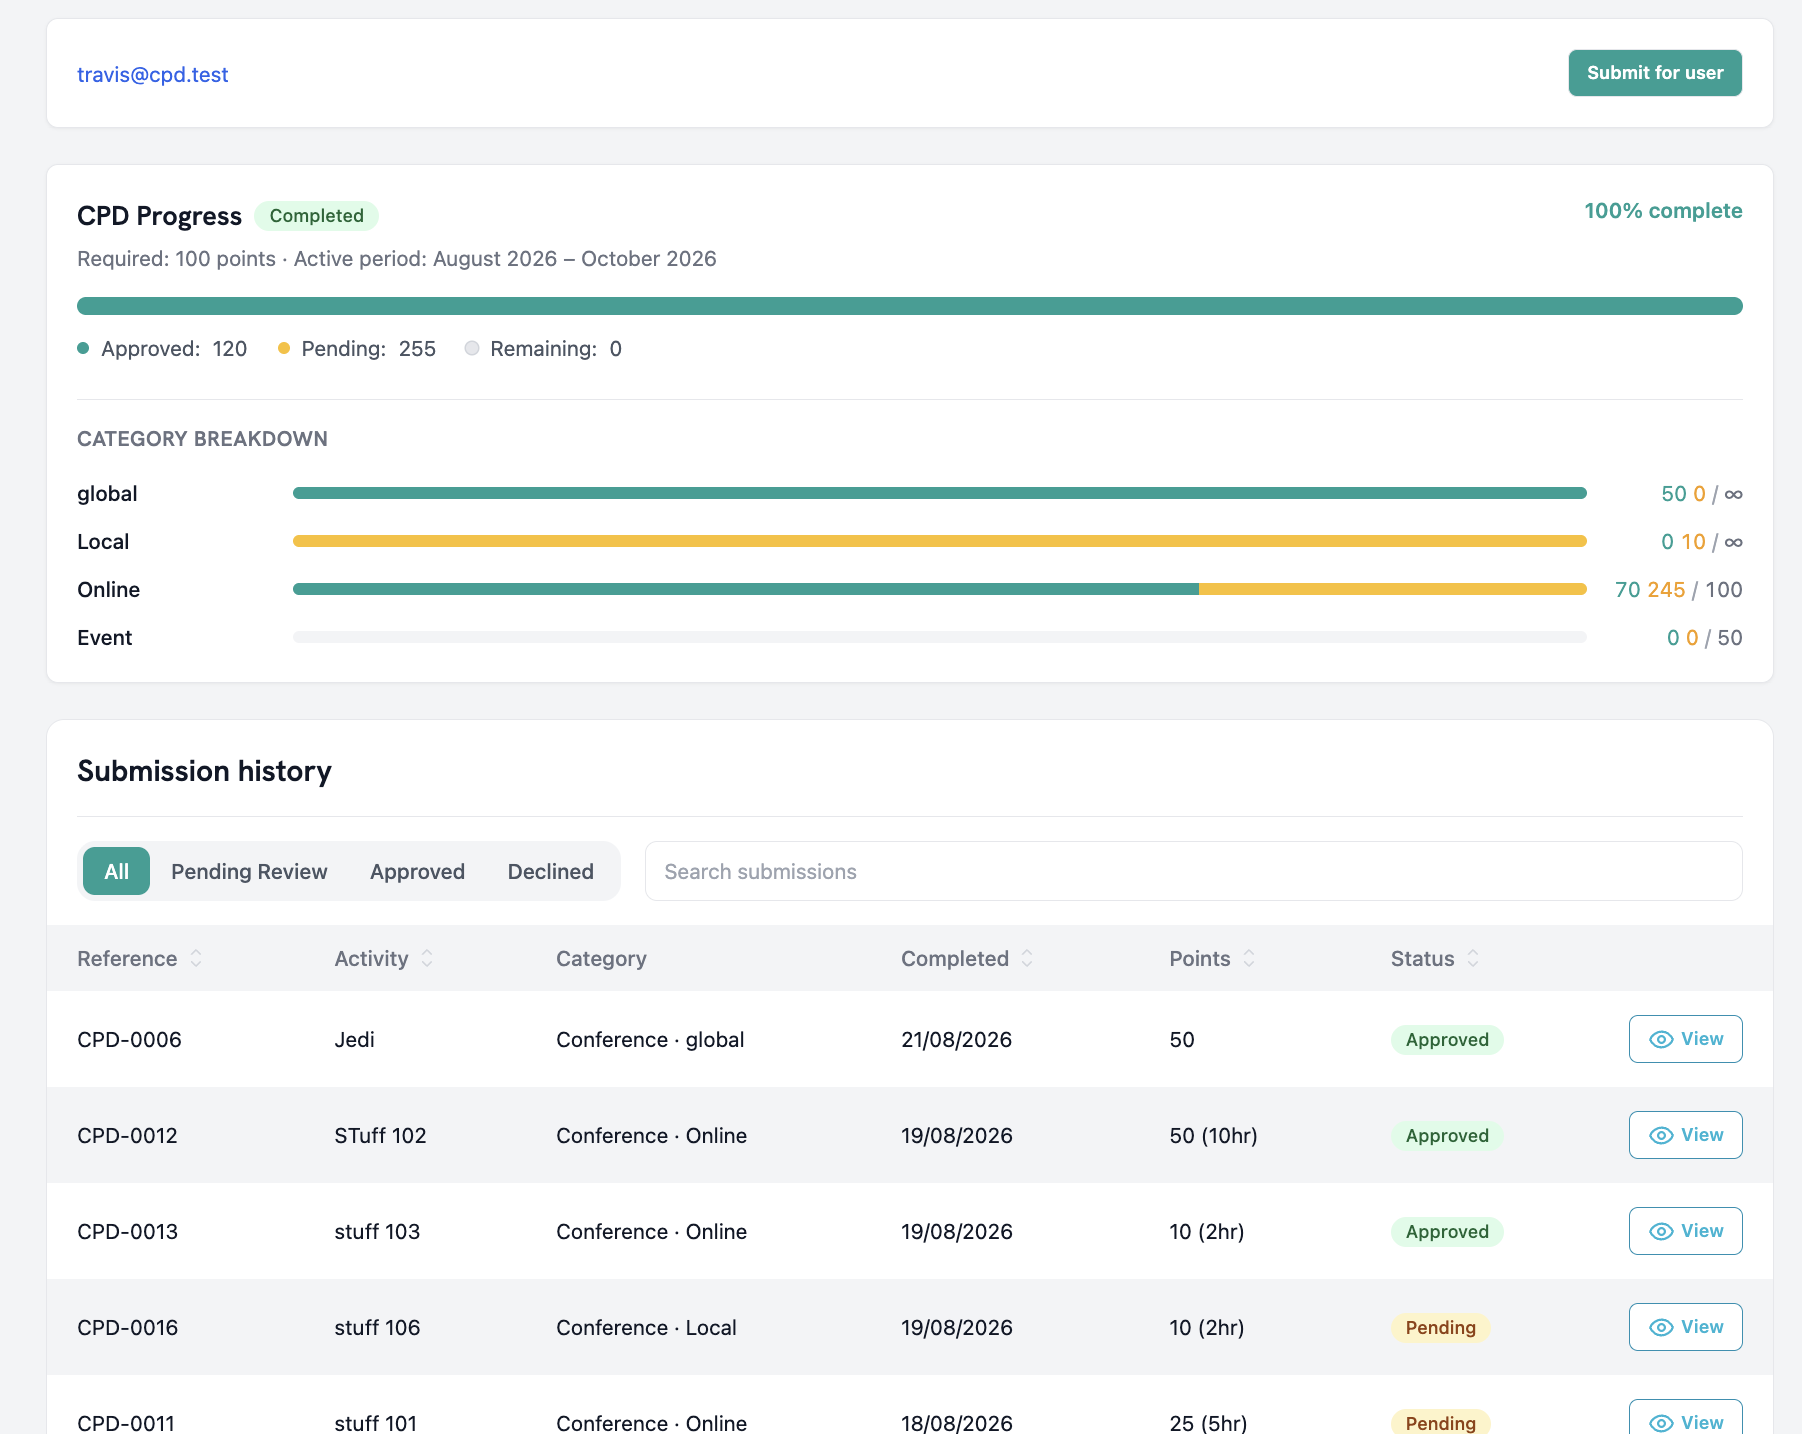This screenshot has width=1802, height=1434.
Task: Click the Approved: 120 legend item
Action: click(x=162, y=349)
